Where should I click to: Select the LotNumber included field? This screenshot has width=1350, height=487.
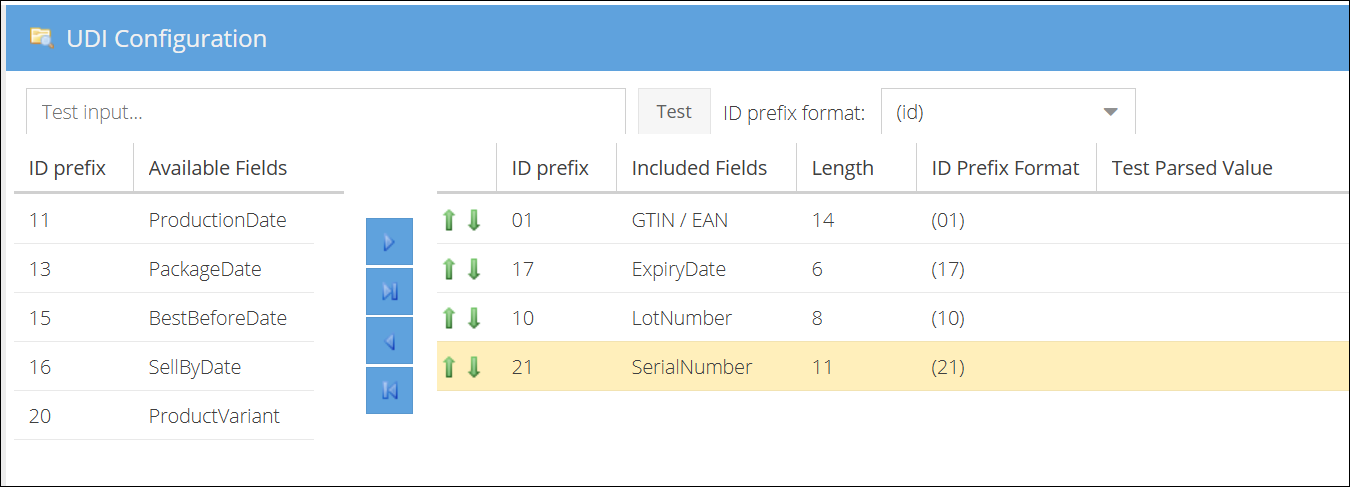coord(682,318)
